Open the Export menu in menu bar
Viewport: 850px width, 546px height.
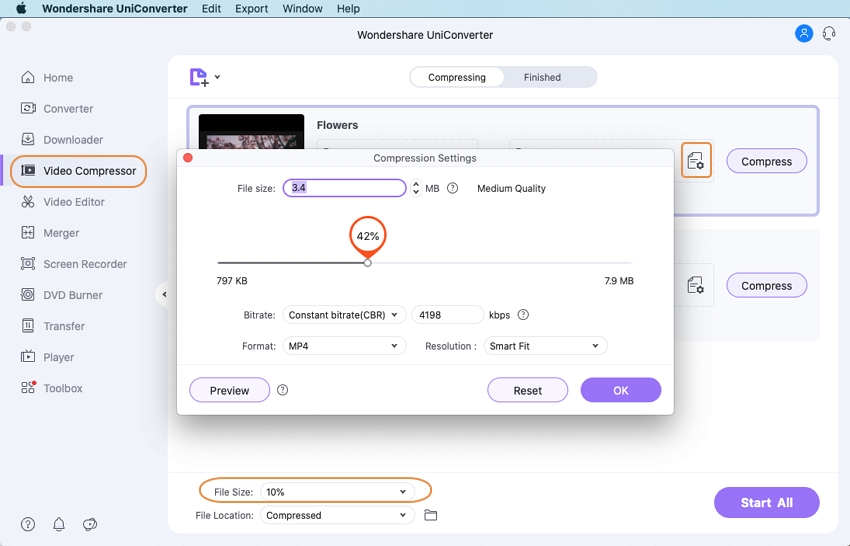click(251, 8)
